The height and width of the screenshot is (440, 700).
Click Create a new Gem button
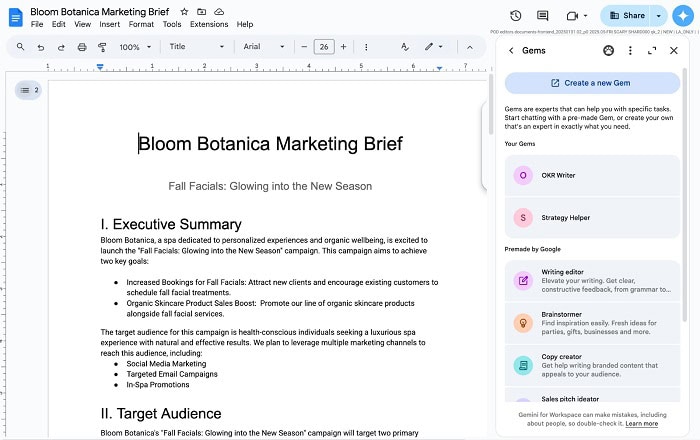point(592,83)
